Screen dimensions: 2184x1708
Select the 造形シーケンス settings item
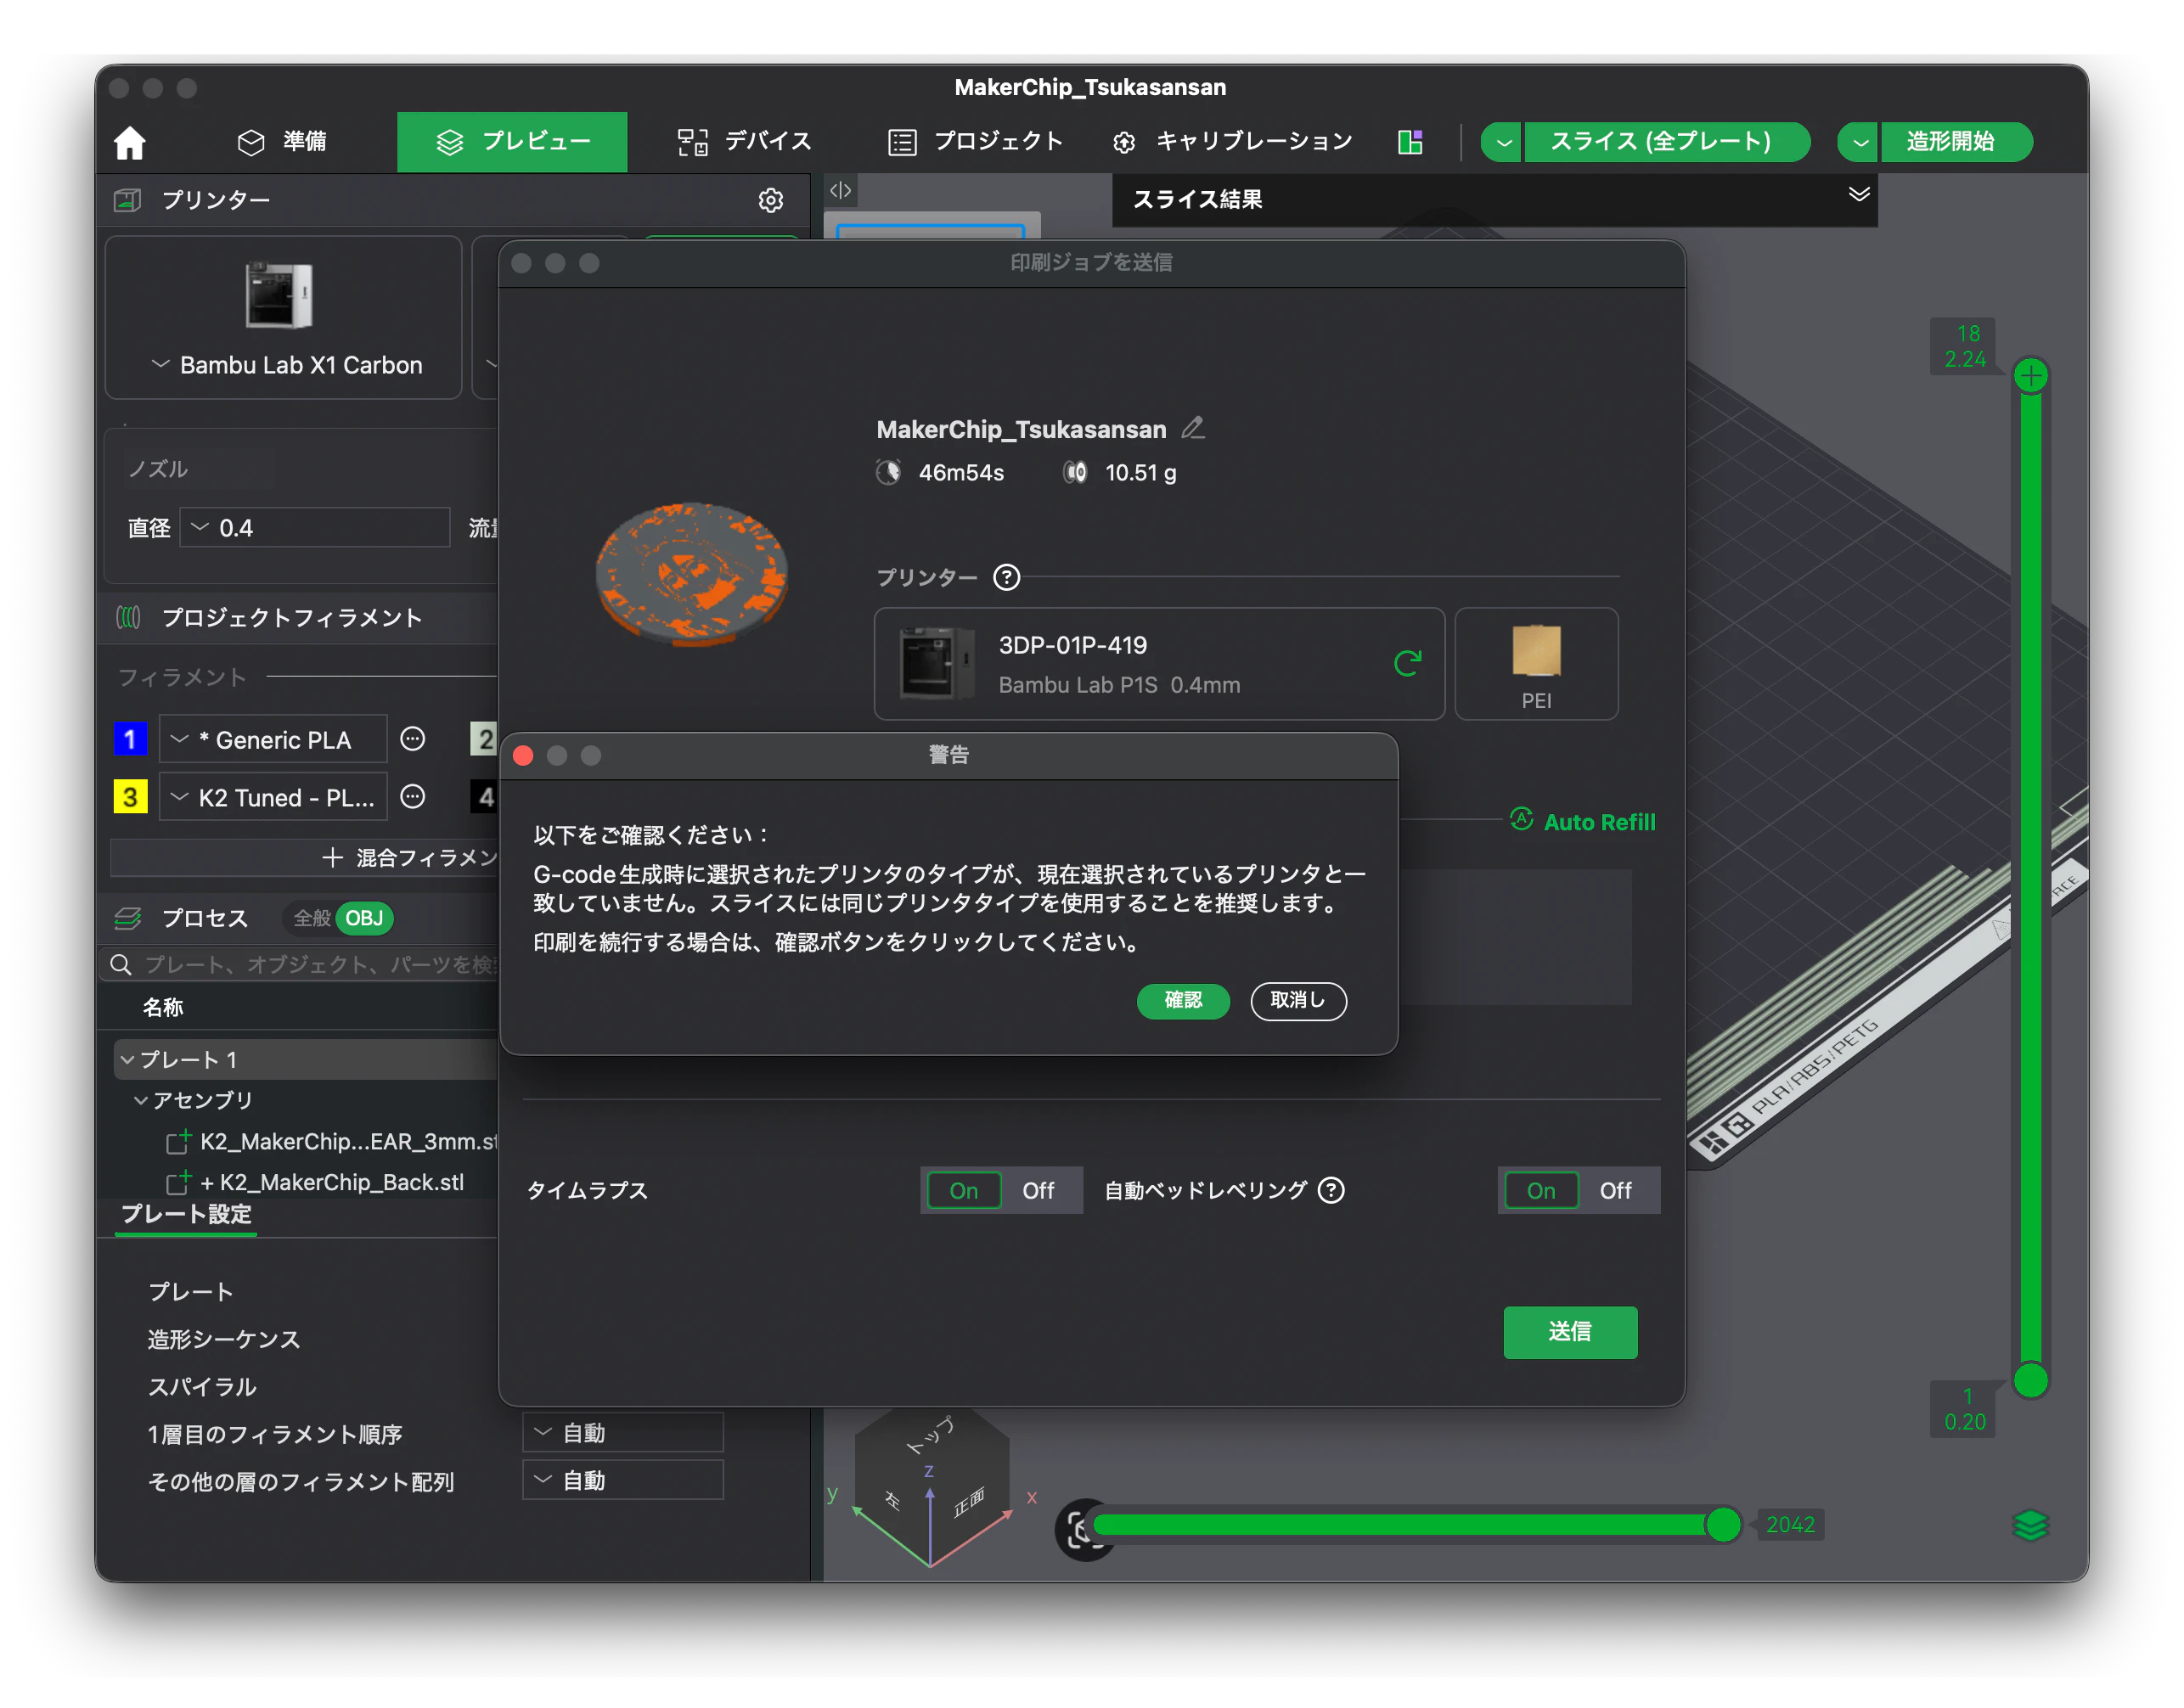pyautogui.click(x=224, y=1339)
